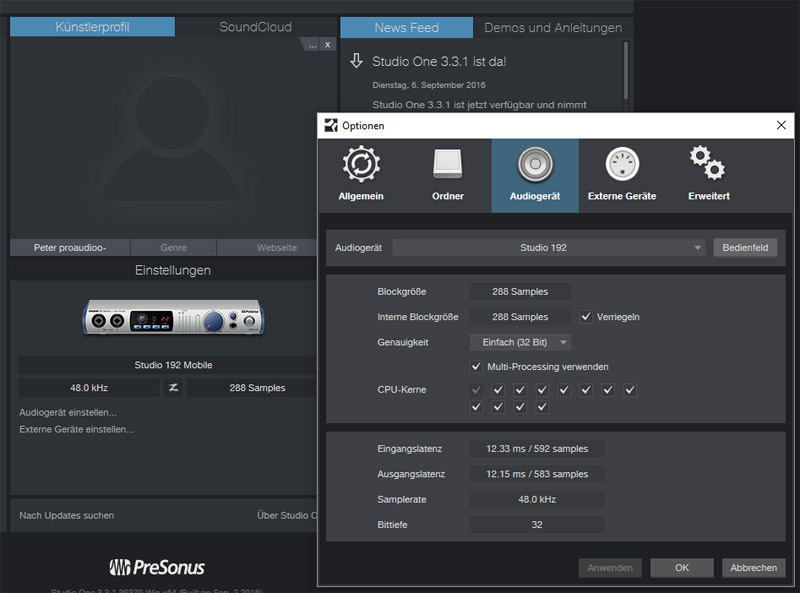Open the ellipsis menu in Künstlerprofil panel
This screenshot has height=593, width=800.
[311, 45]
